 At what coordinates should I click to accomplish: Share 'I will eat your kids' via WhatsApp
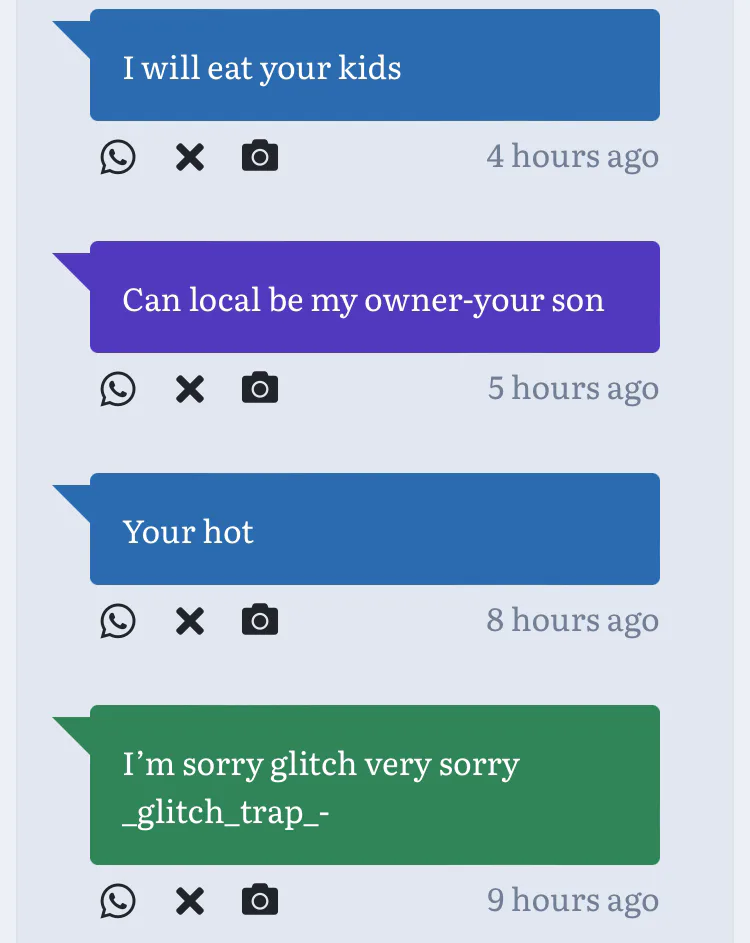pyautogui.click(x=118, y=157)
